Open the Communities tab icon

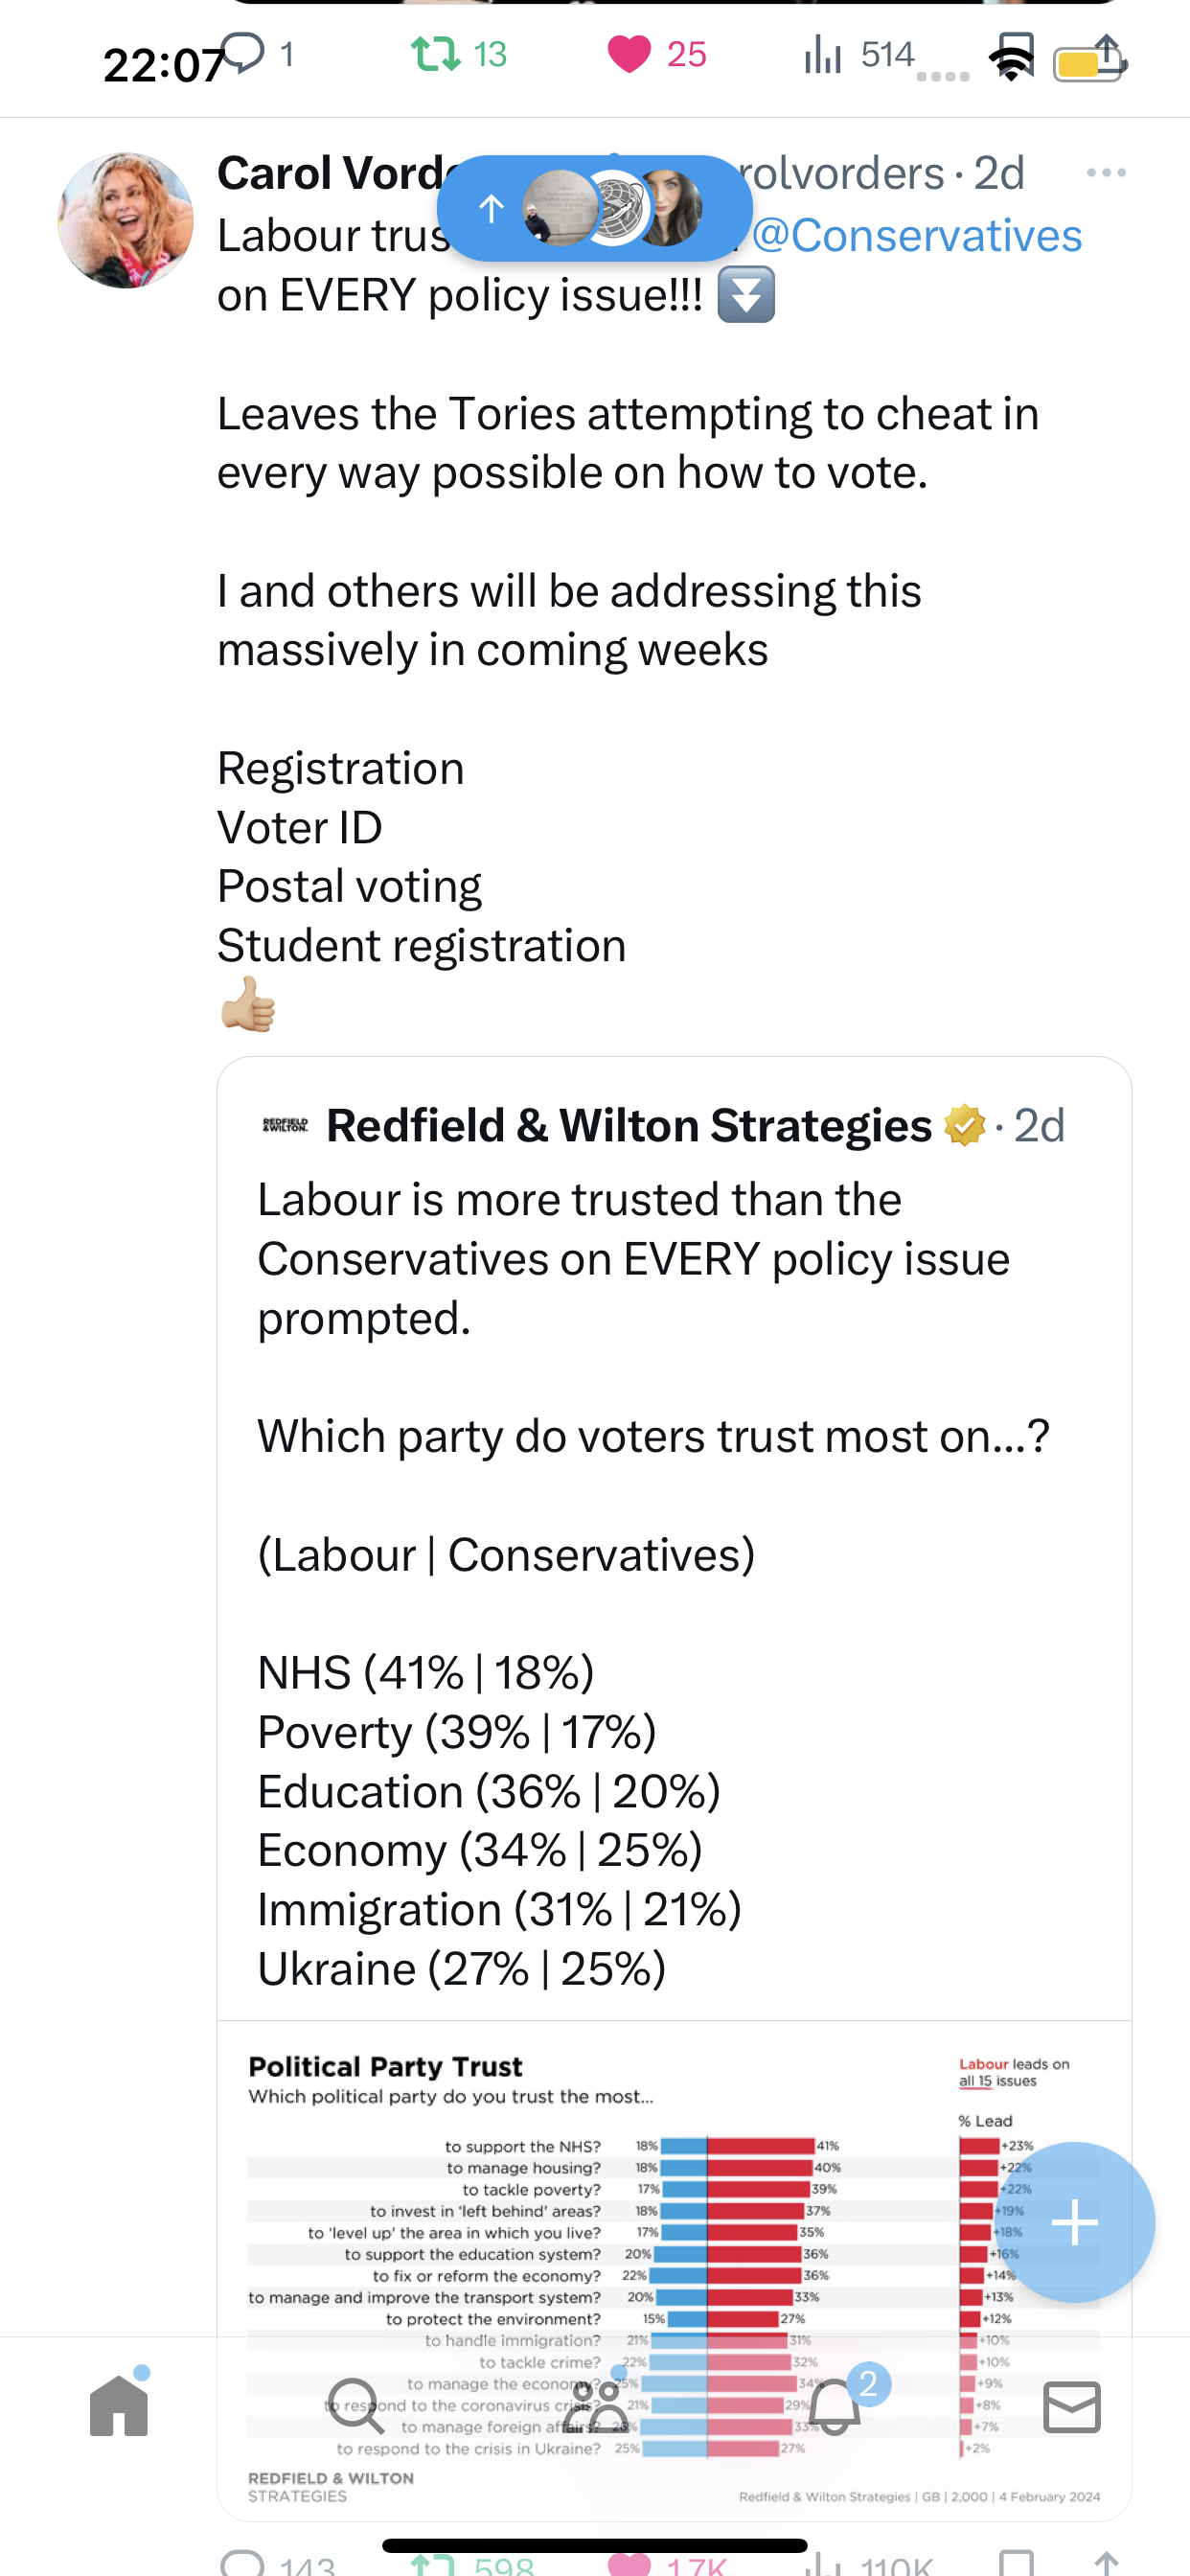pyautogui.click(x=595, y=2406)
